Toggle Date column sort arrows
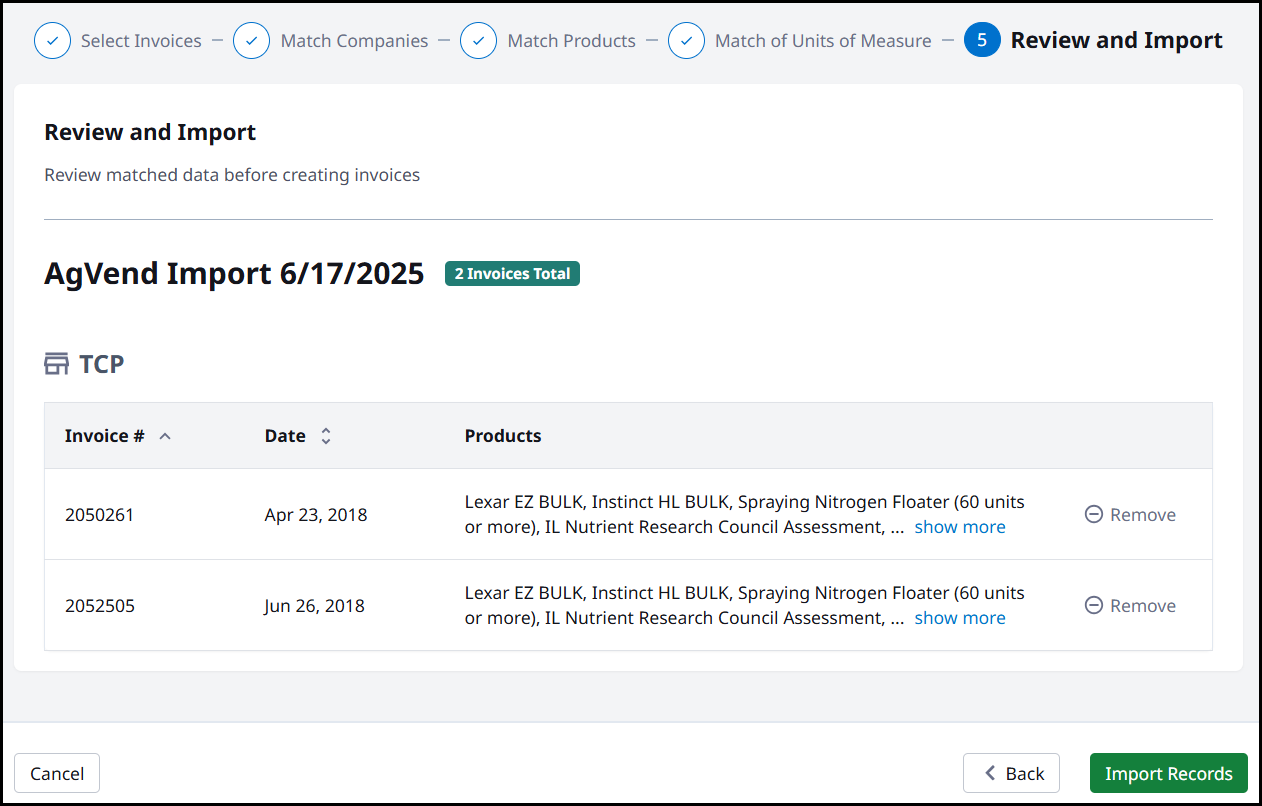Screen dimensions: 1262x806 (x=325, y=436)
